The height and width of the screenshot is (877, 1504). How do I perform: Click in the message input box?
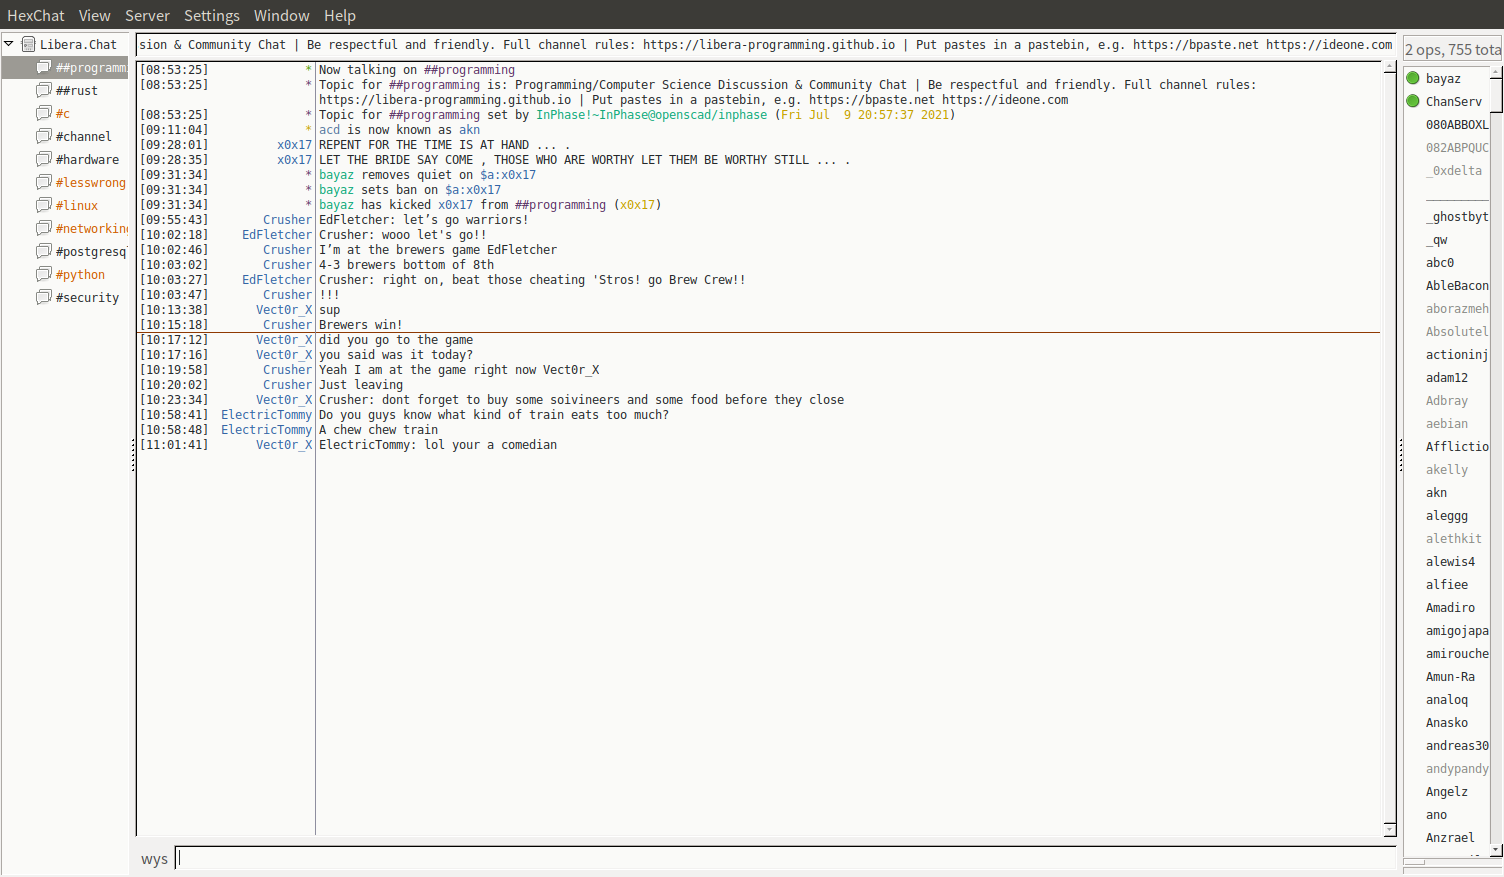[785, 858]
